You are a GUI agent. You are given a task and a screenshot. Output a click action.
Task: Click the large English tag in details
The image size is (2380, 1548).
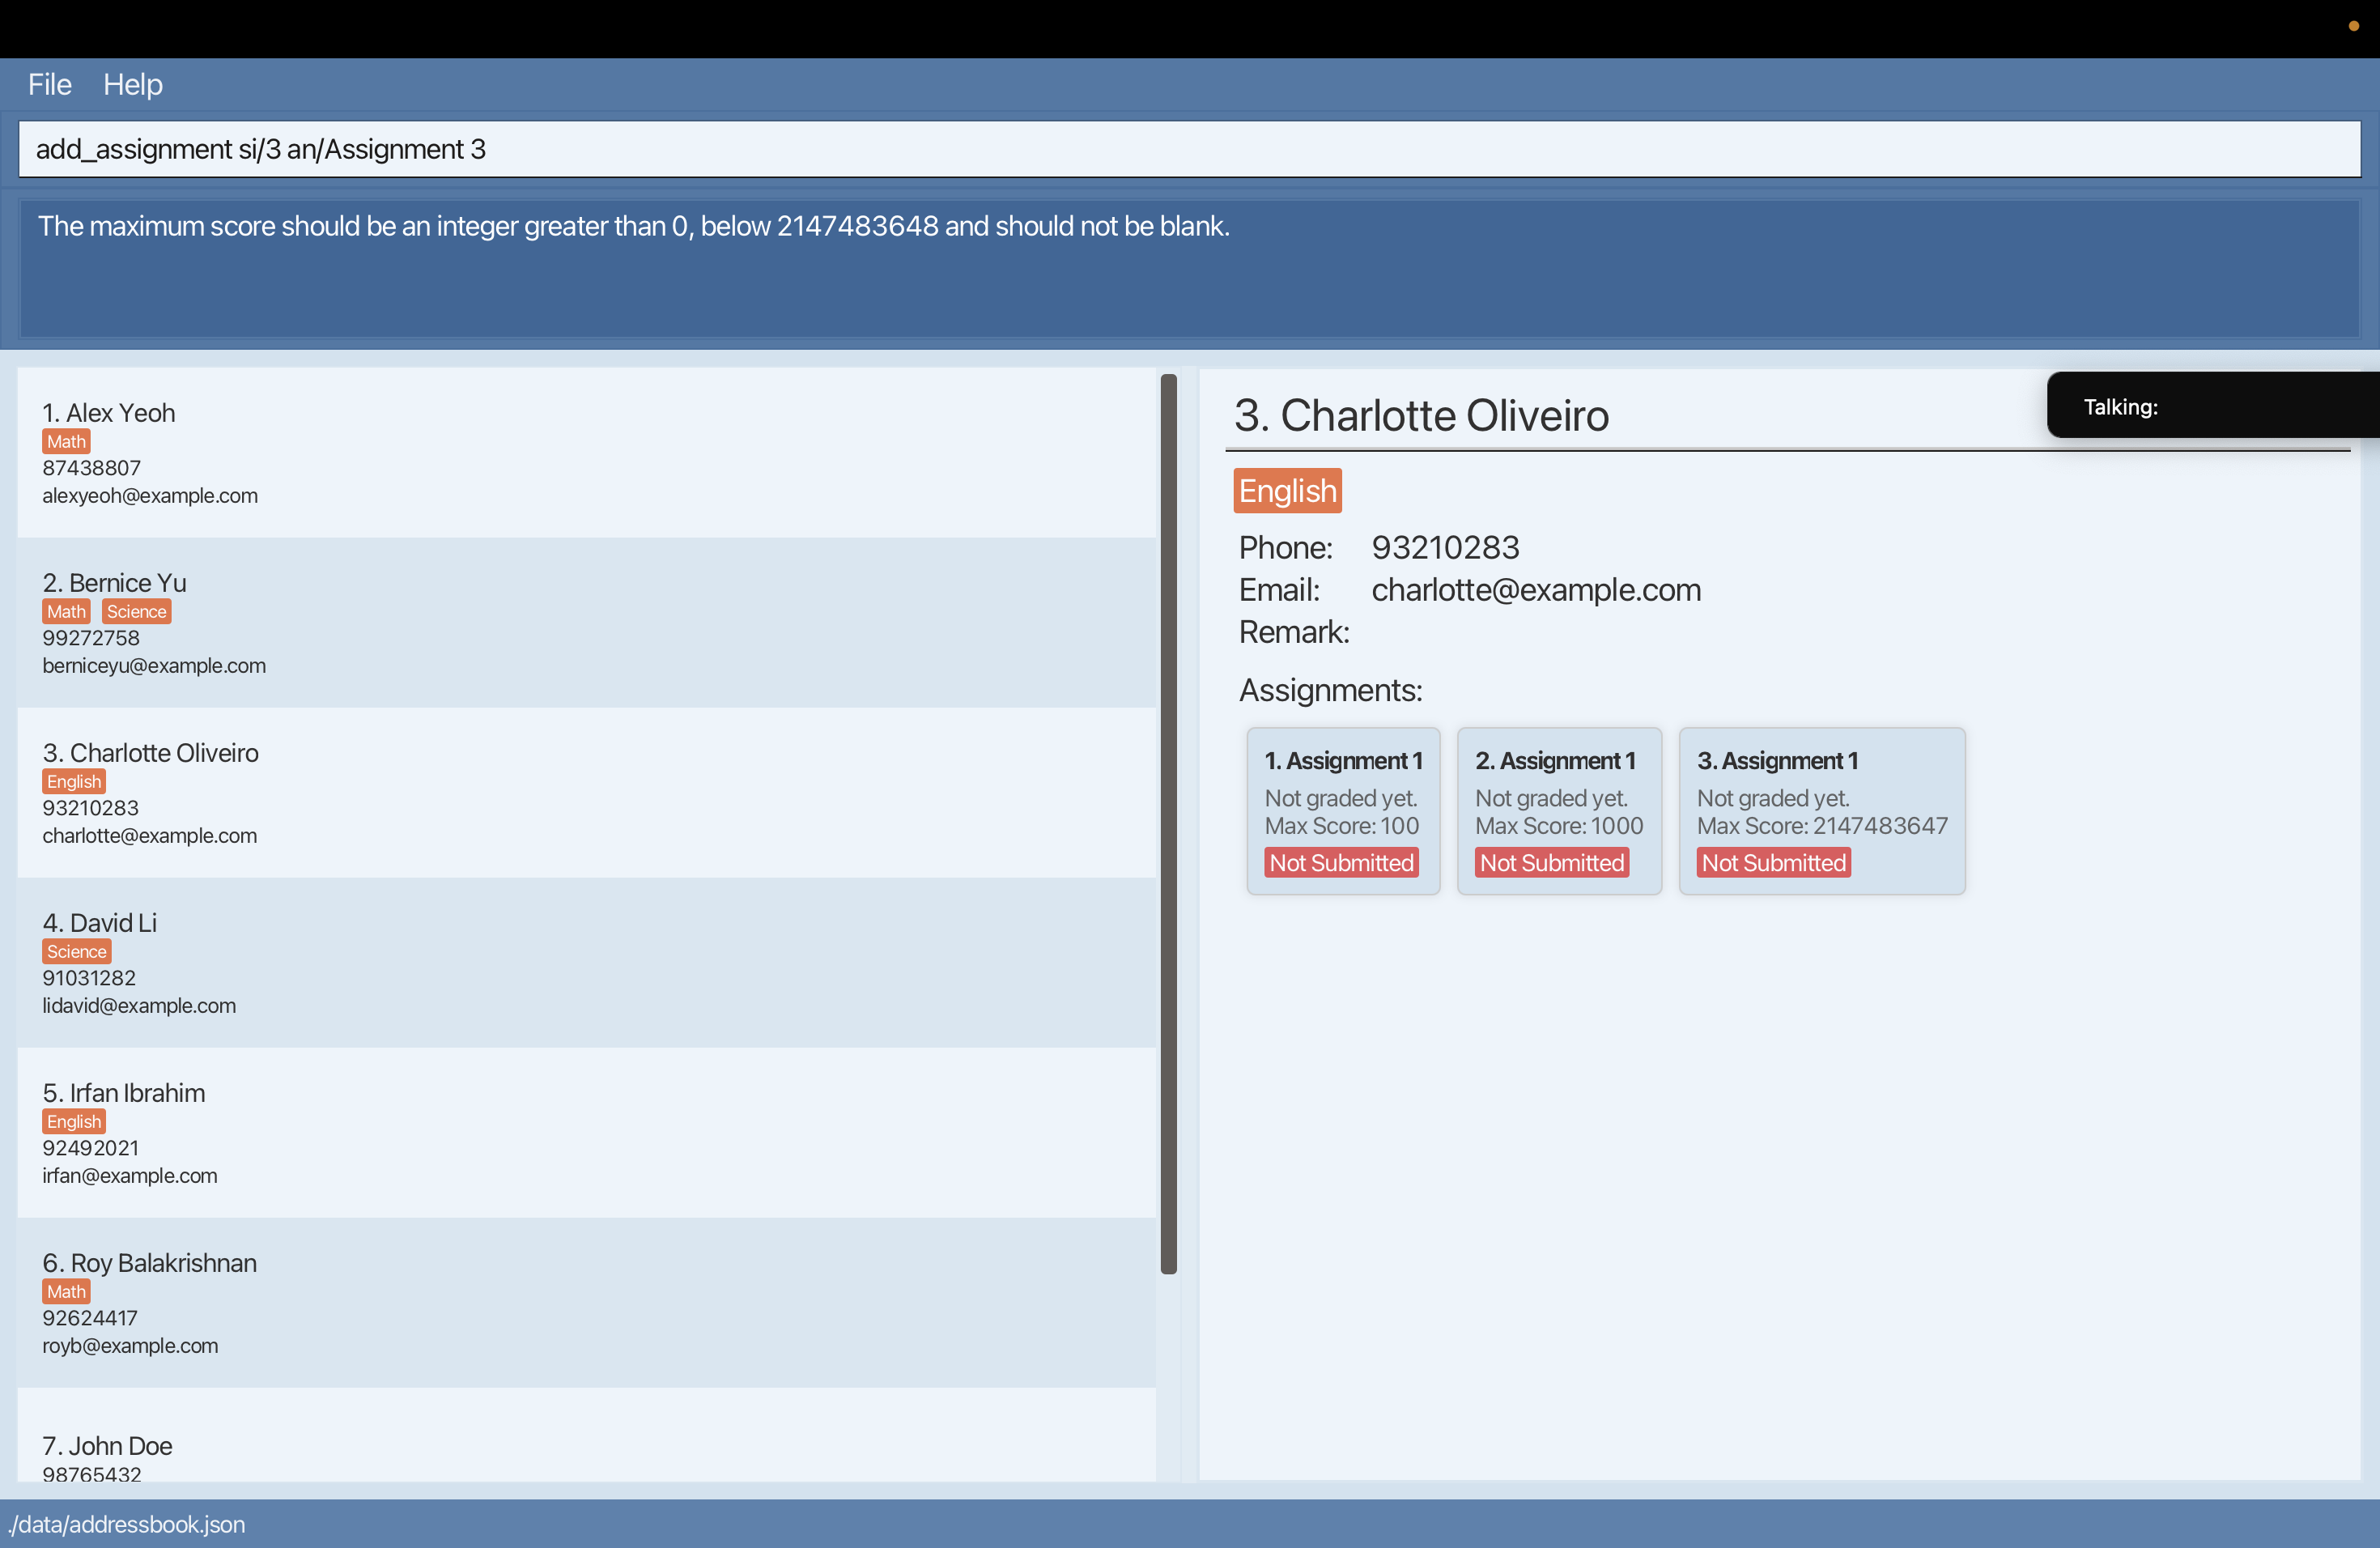coord(1287,491)
